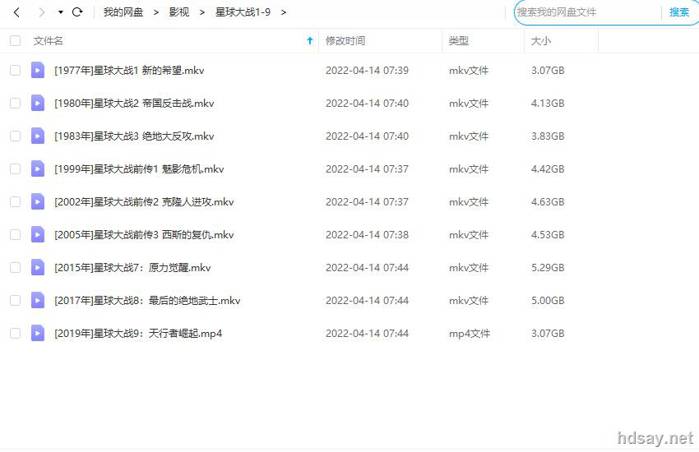Select file name [1977年]星球大战1 新的希望.mkv

pos(129,70)
